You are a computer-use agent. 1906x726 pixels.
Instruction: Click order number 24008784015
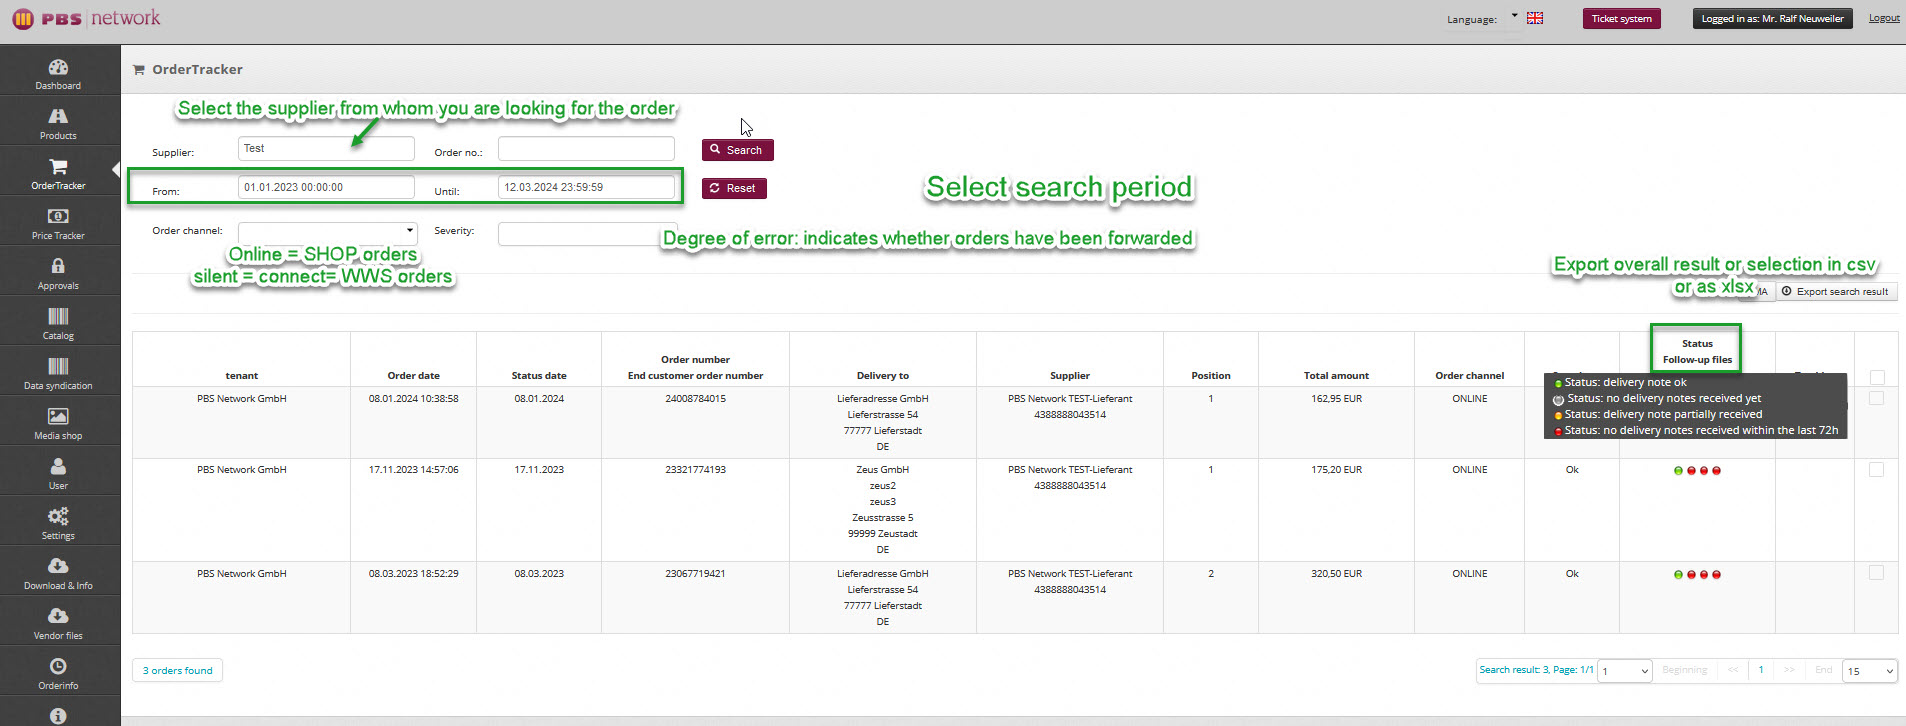tap(695, 399)
